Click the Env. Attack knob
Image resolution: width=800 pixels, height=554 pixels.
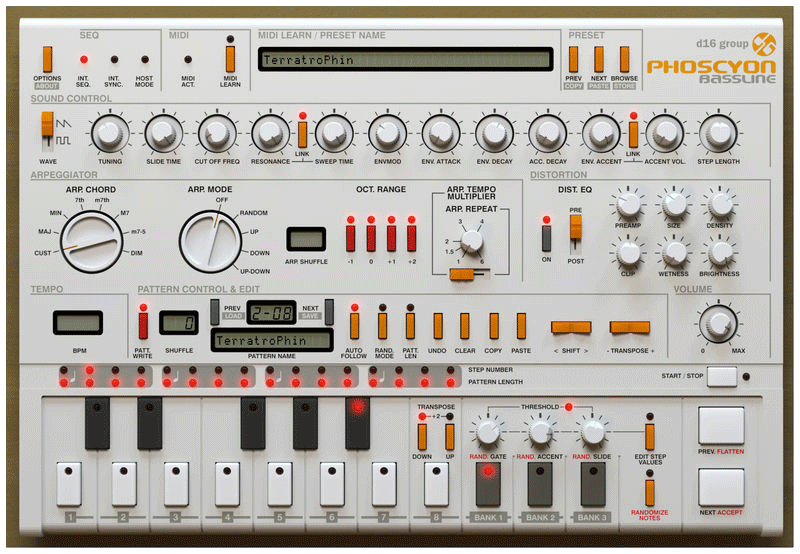(x=441, y=133)
